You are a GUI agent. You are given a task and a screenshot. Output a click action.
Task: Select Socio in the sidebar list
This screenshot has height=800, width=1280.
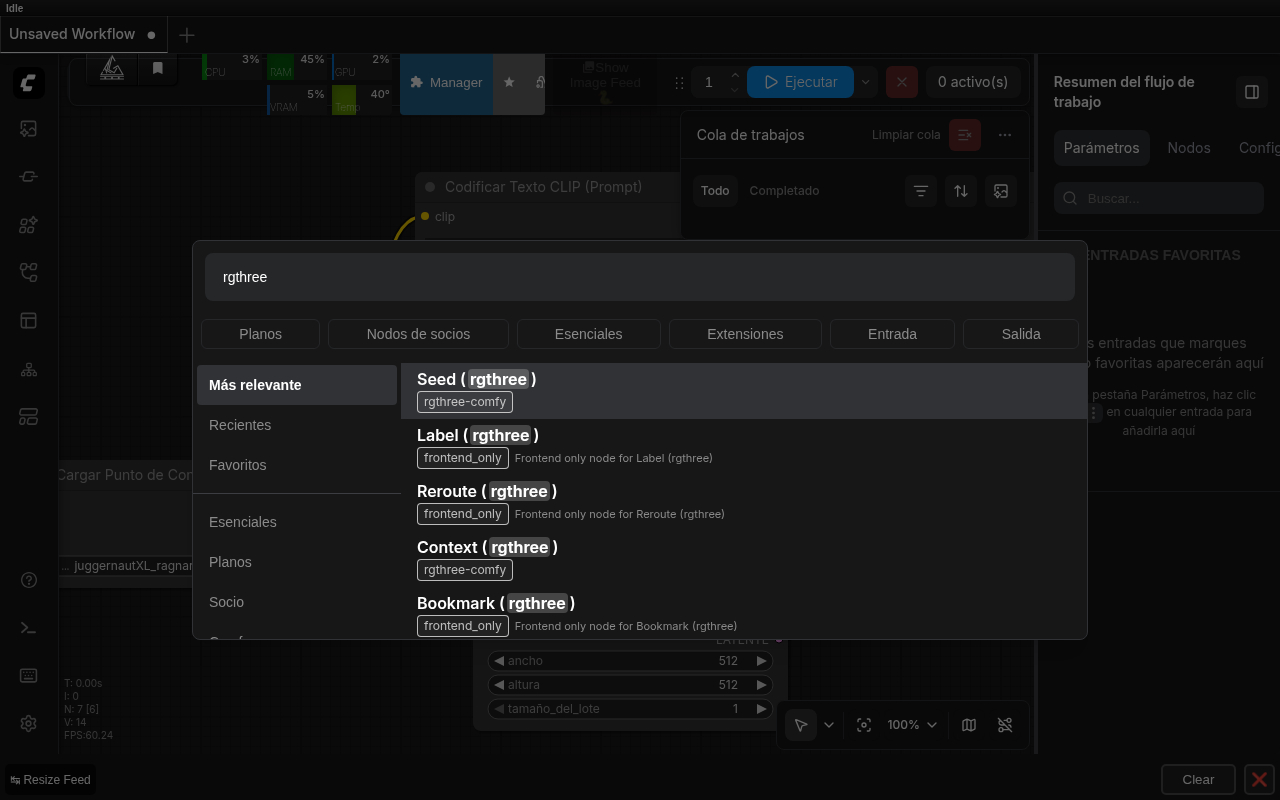(x=297, y=602)
